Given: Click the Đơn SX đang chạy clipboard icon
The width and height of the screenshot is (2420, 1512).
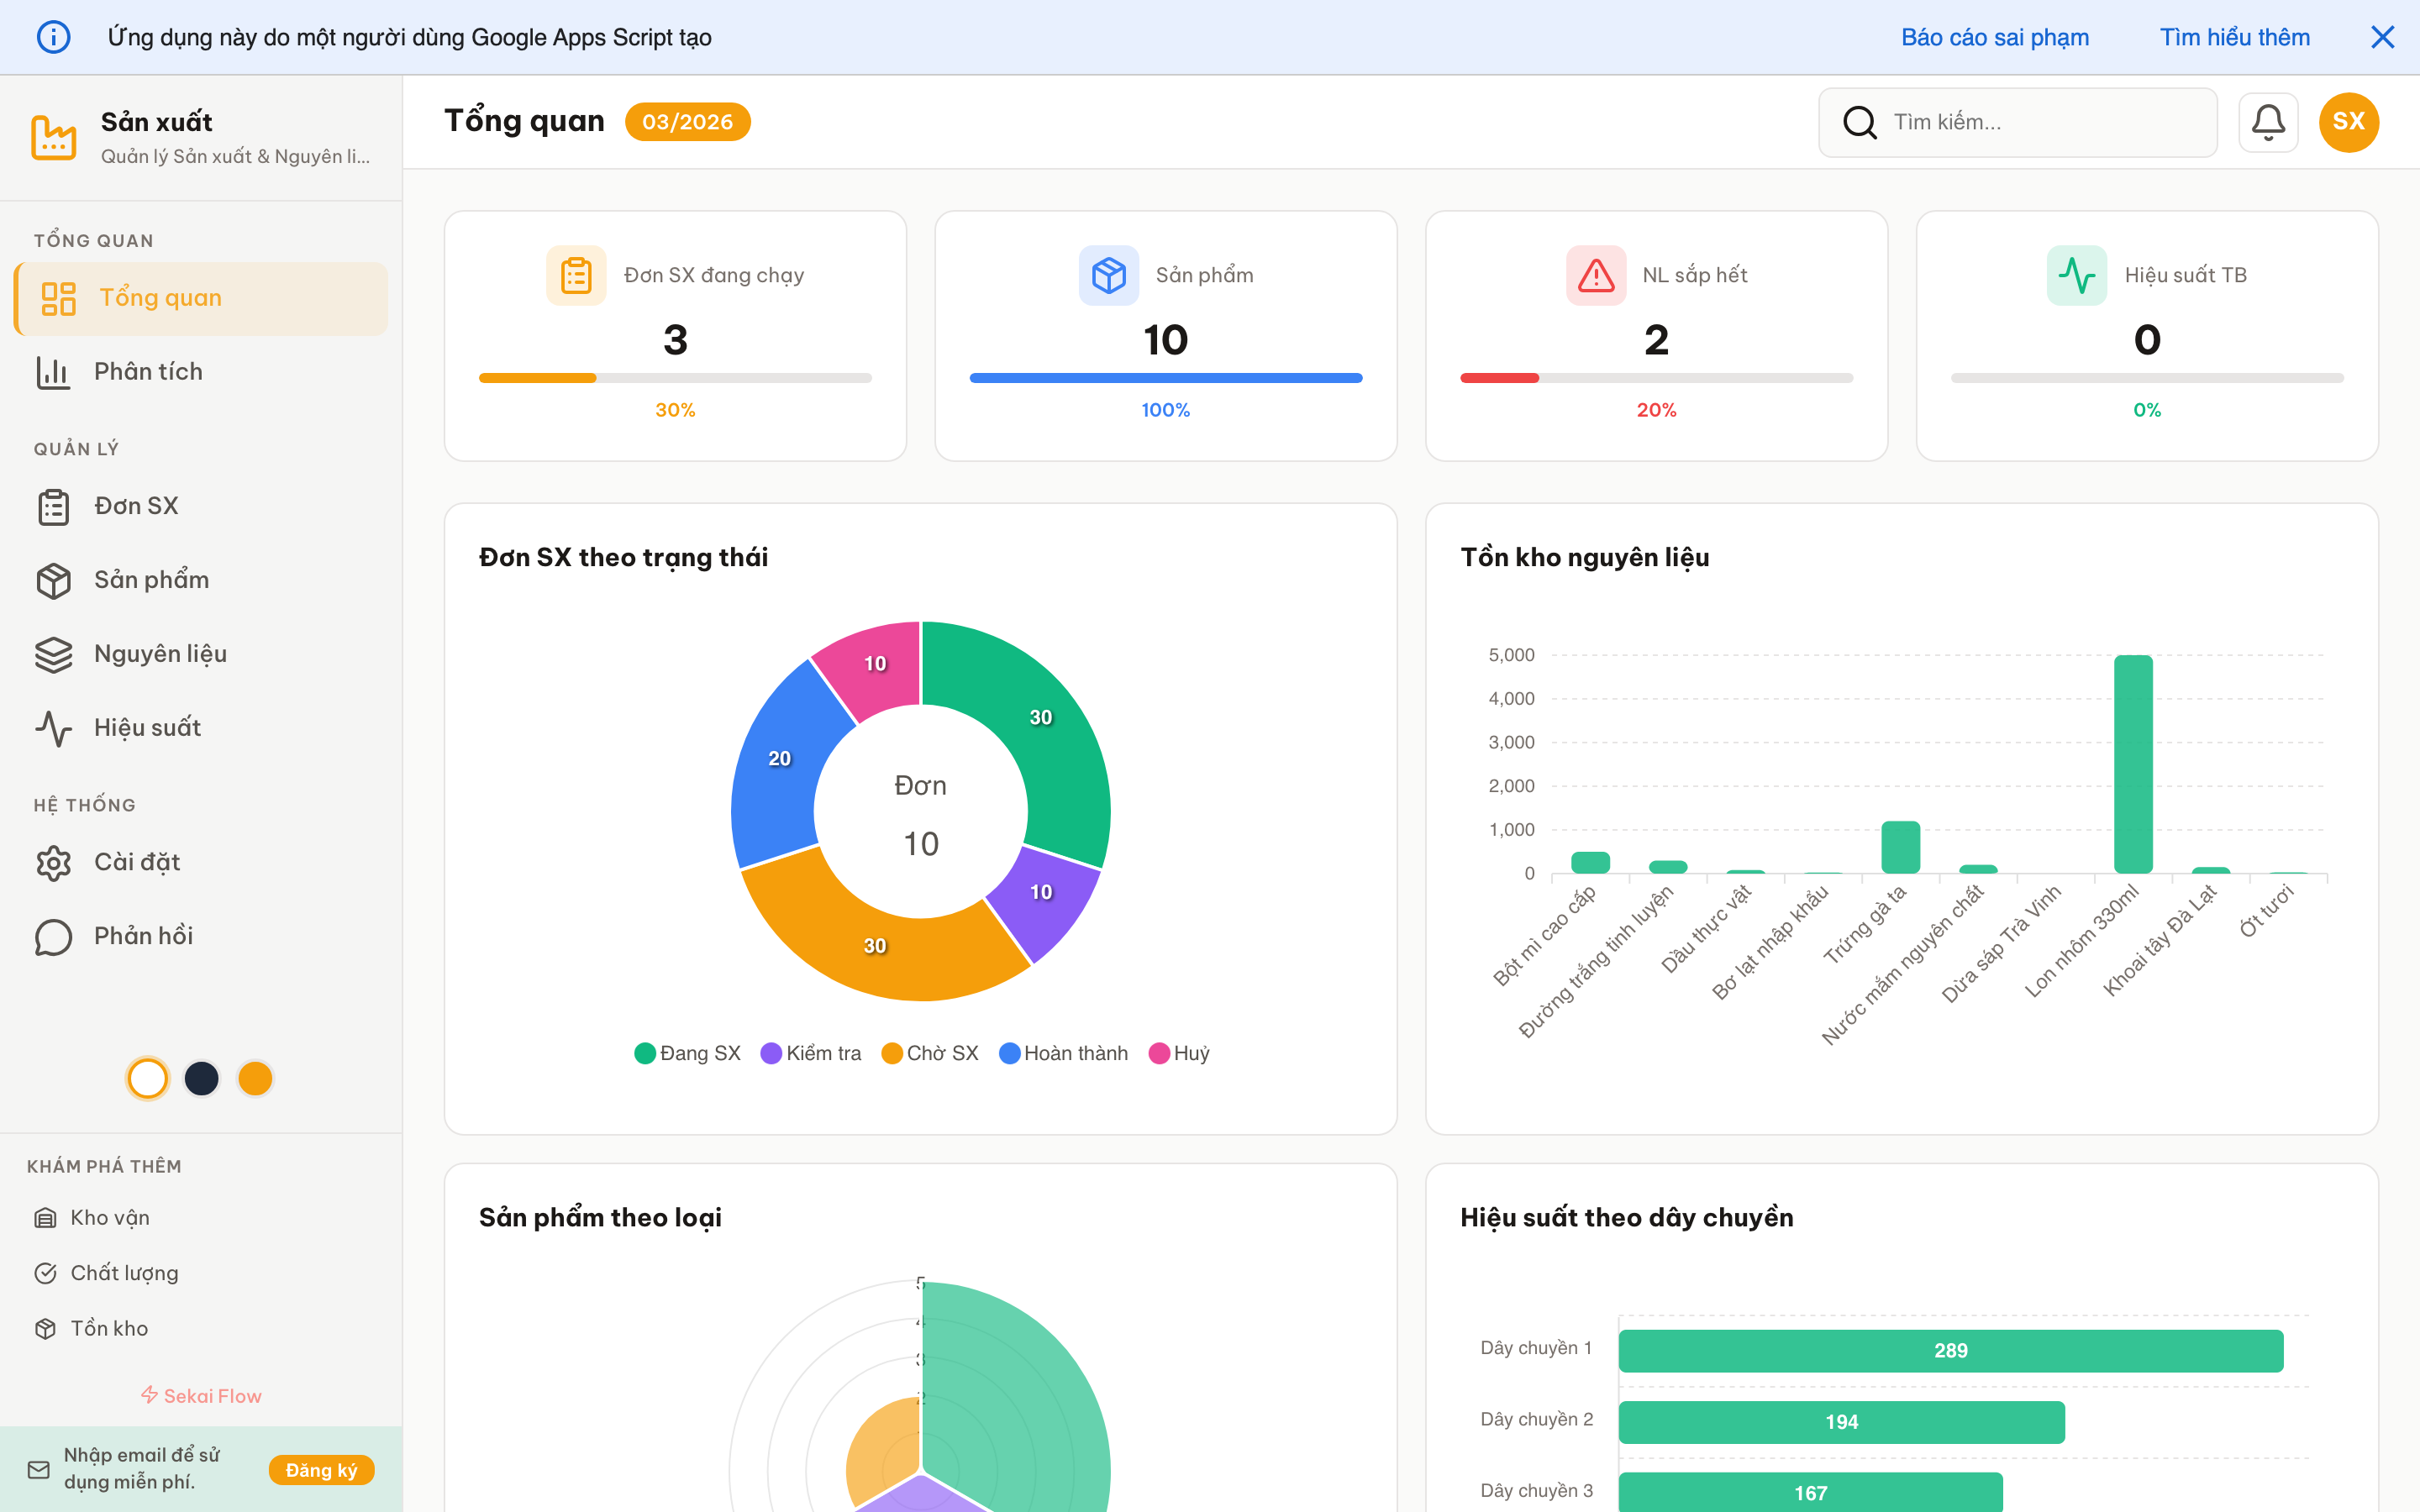Looking at the screenshot, I should [576, 275].
